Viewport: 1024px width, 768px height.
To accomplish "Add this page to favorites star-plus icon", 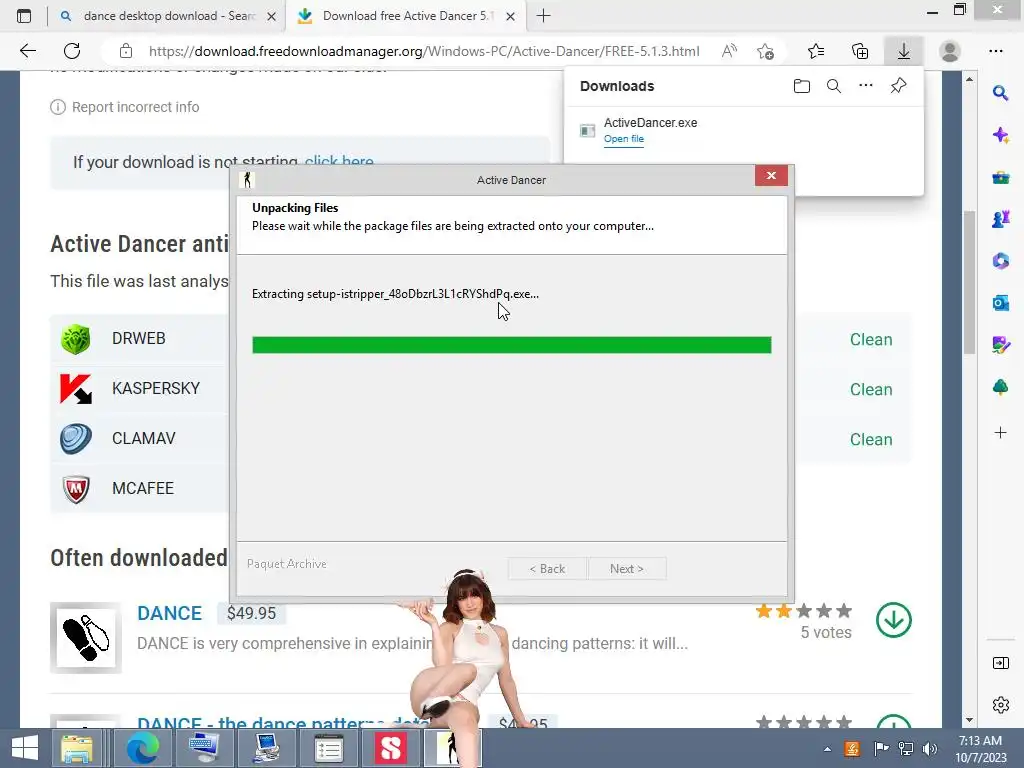I will click(765, 51).
